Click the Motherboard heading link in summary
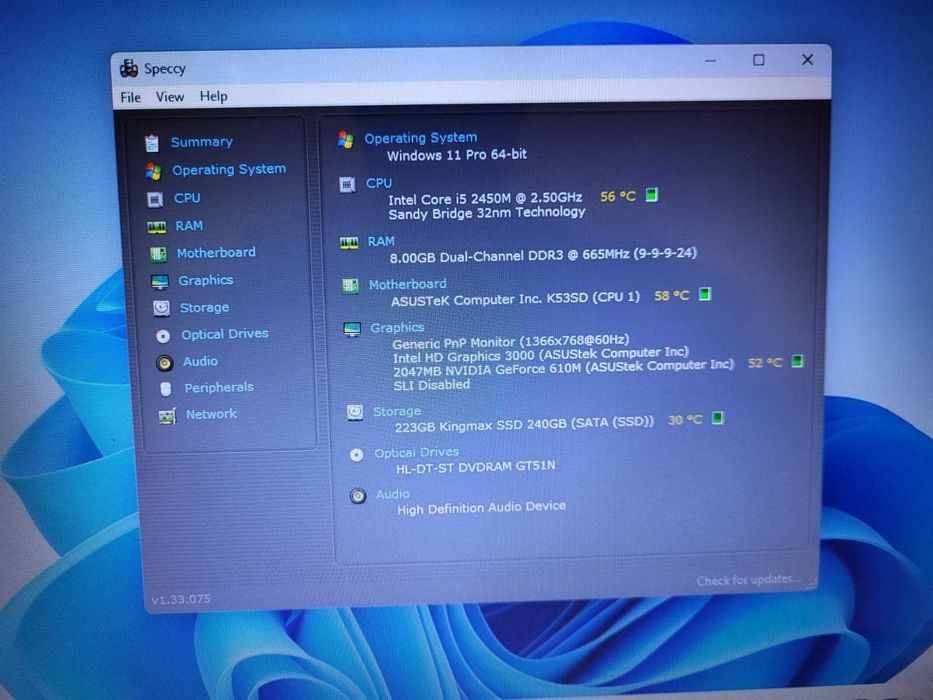 (x=408, y=285)
